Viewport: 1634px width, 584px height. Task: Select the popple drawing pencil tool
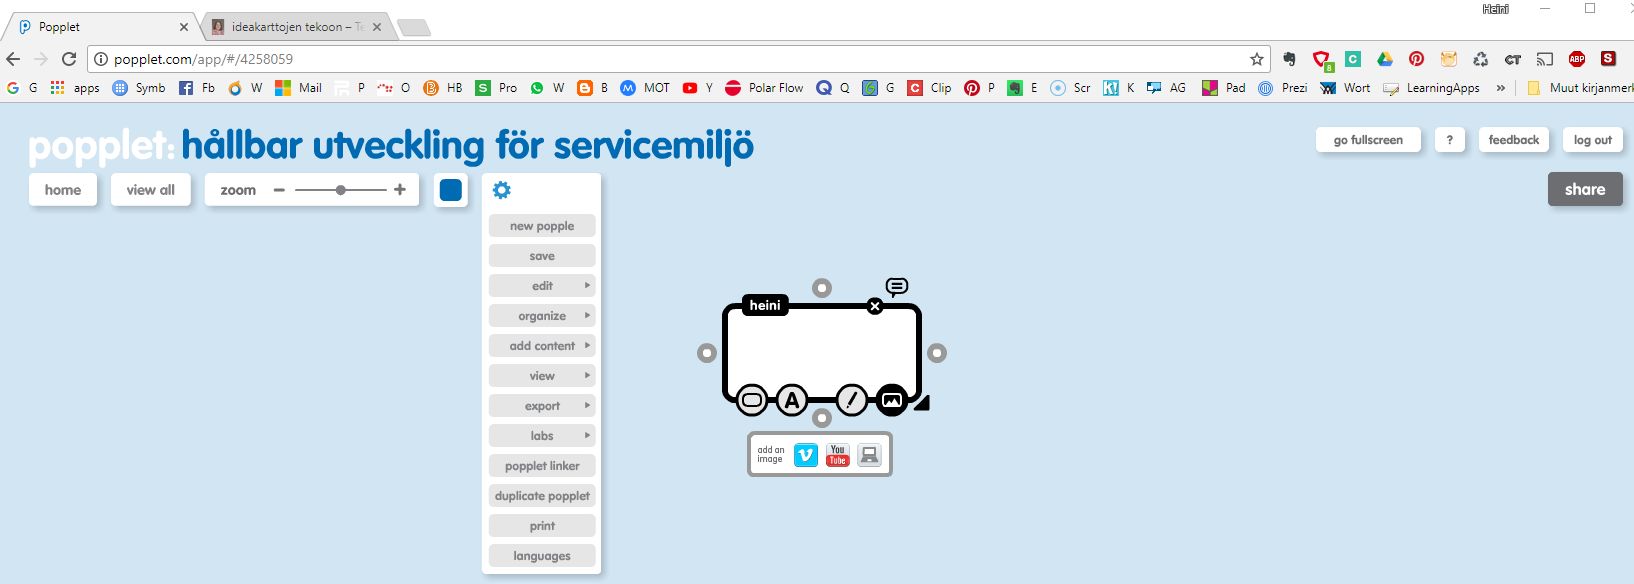point(851,401)
